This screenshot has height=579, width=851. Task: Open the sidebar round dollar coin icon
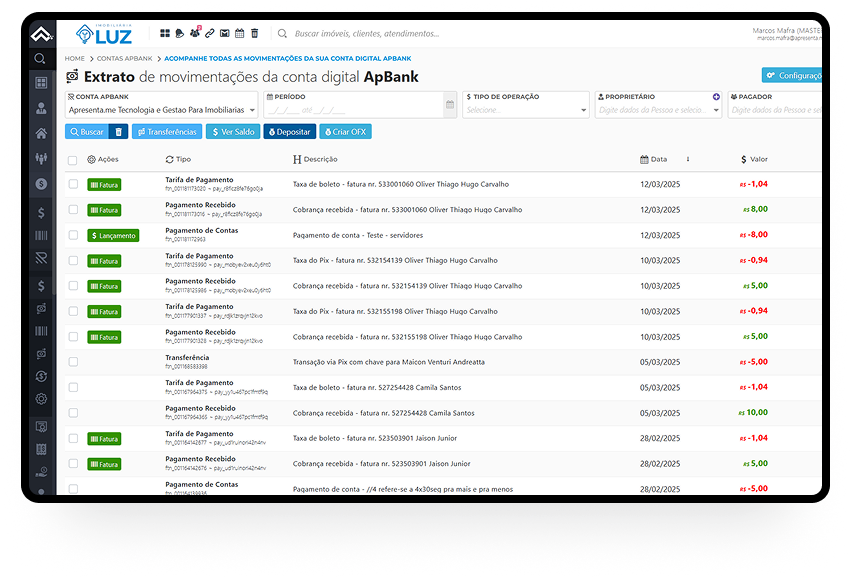pyautogui.click(x=41, y=184)
